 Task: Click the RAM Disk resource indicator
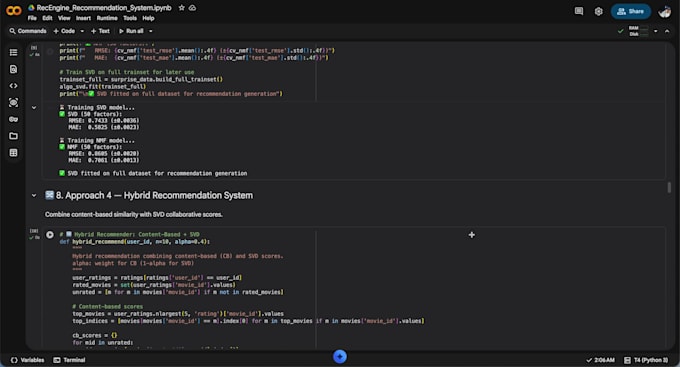point(638,31)
